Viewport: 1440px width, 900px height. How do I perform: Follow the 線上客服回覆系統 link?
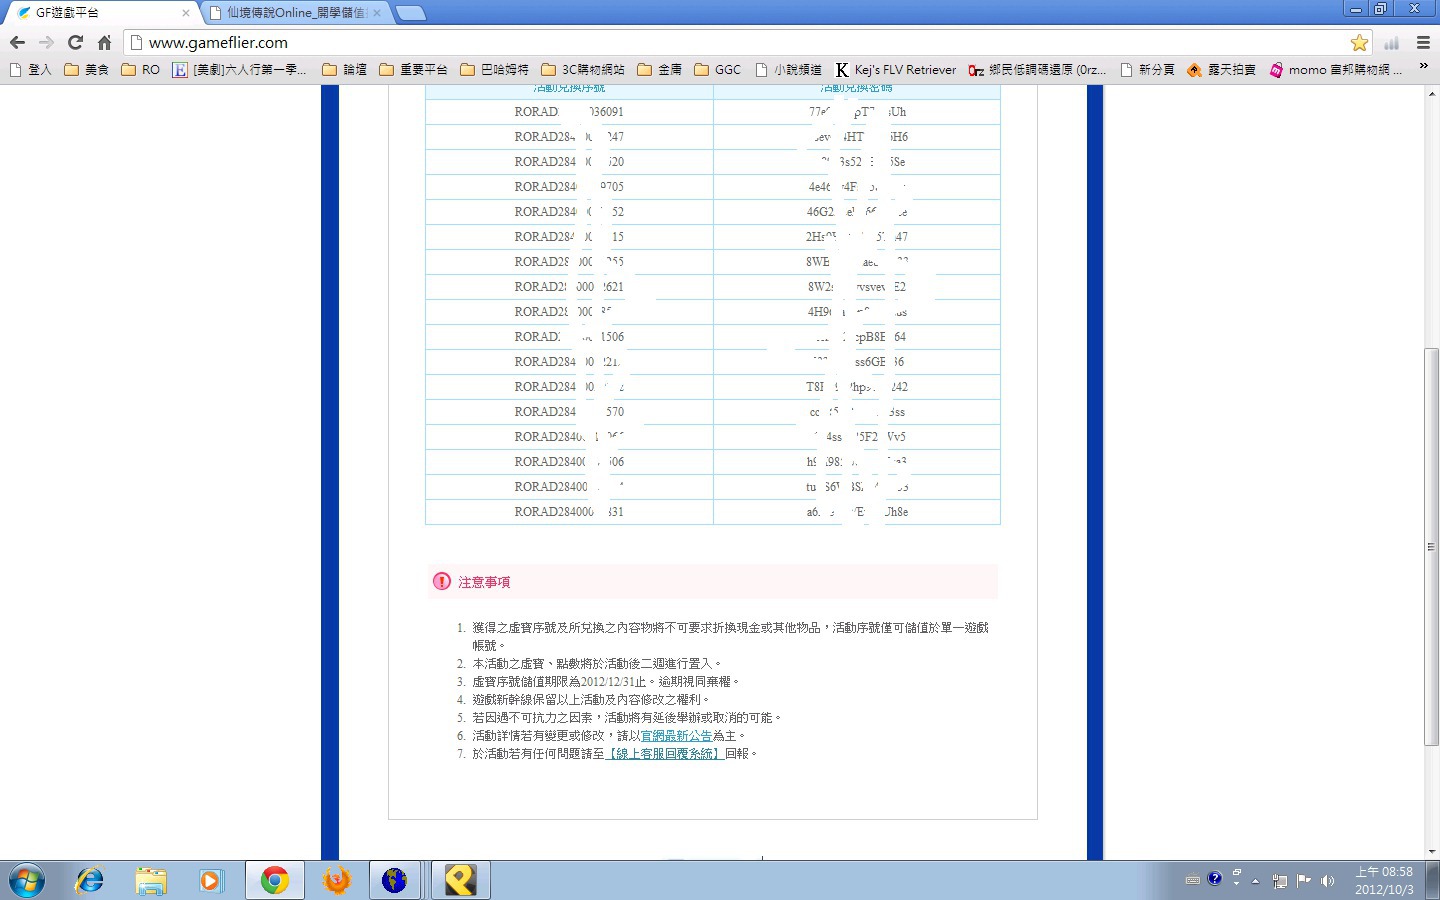[665, 754]
